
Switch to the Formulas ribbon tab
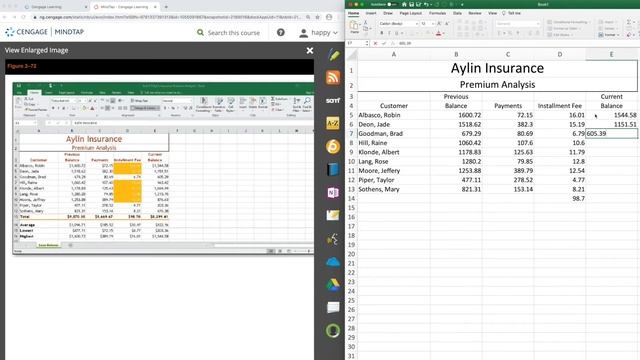pyautogui.click(x=438, y=13)
